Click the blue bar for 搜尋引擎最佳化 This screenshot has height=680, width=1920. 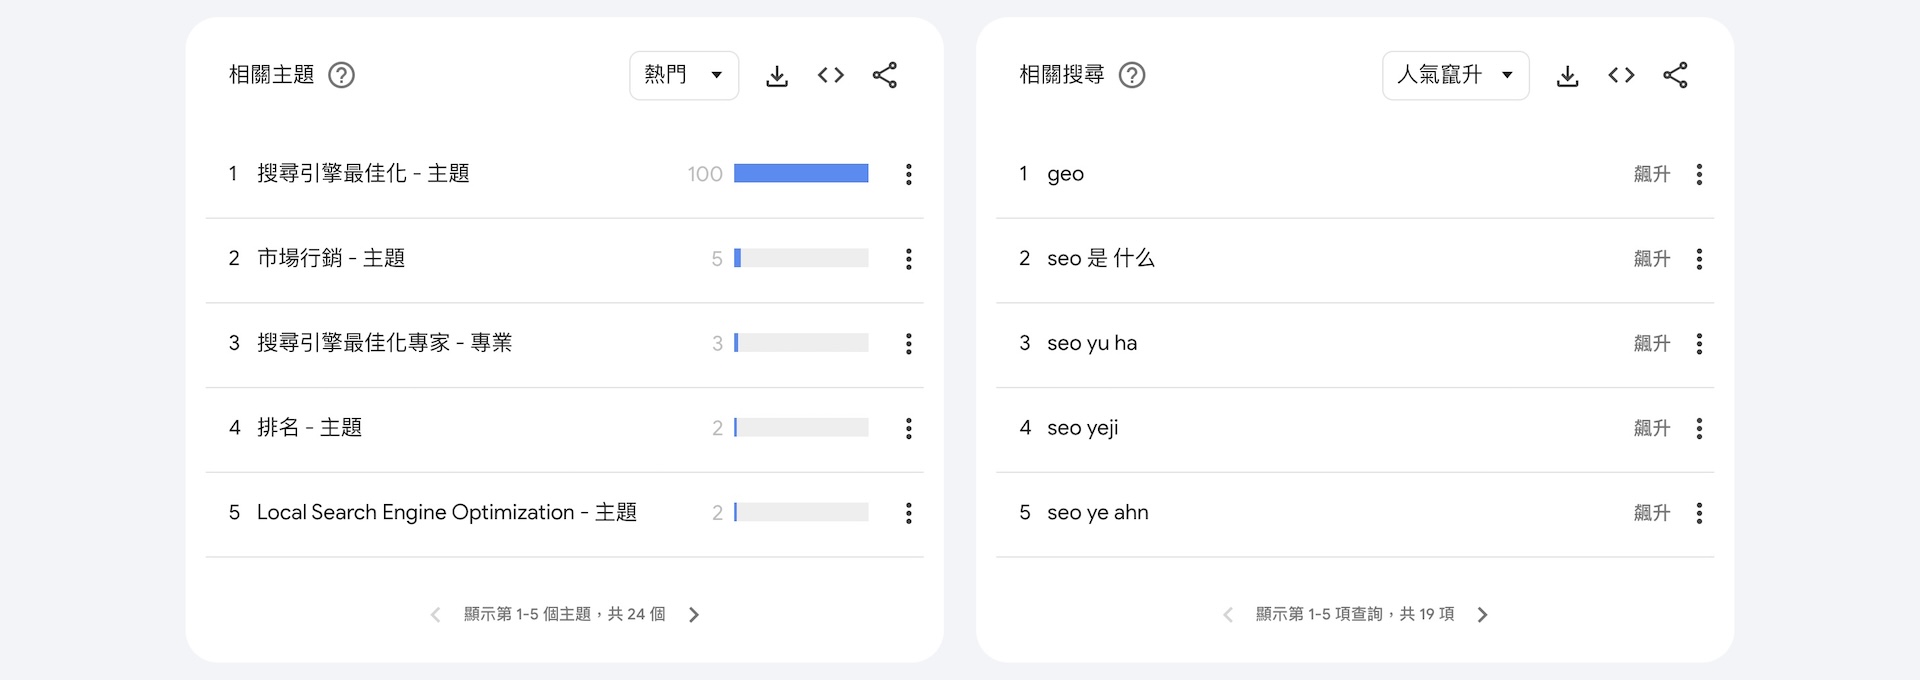tap(801, 174)
